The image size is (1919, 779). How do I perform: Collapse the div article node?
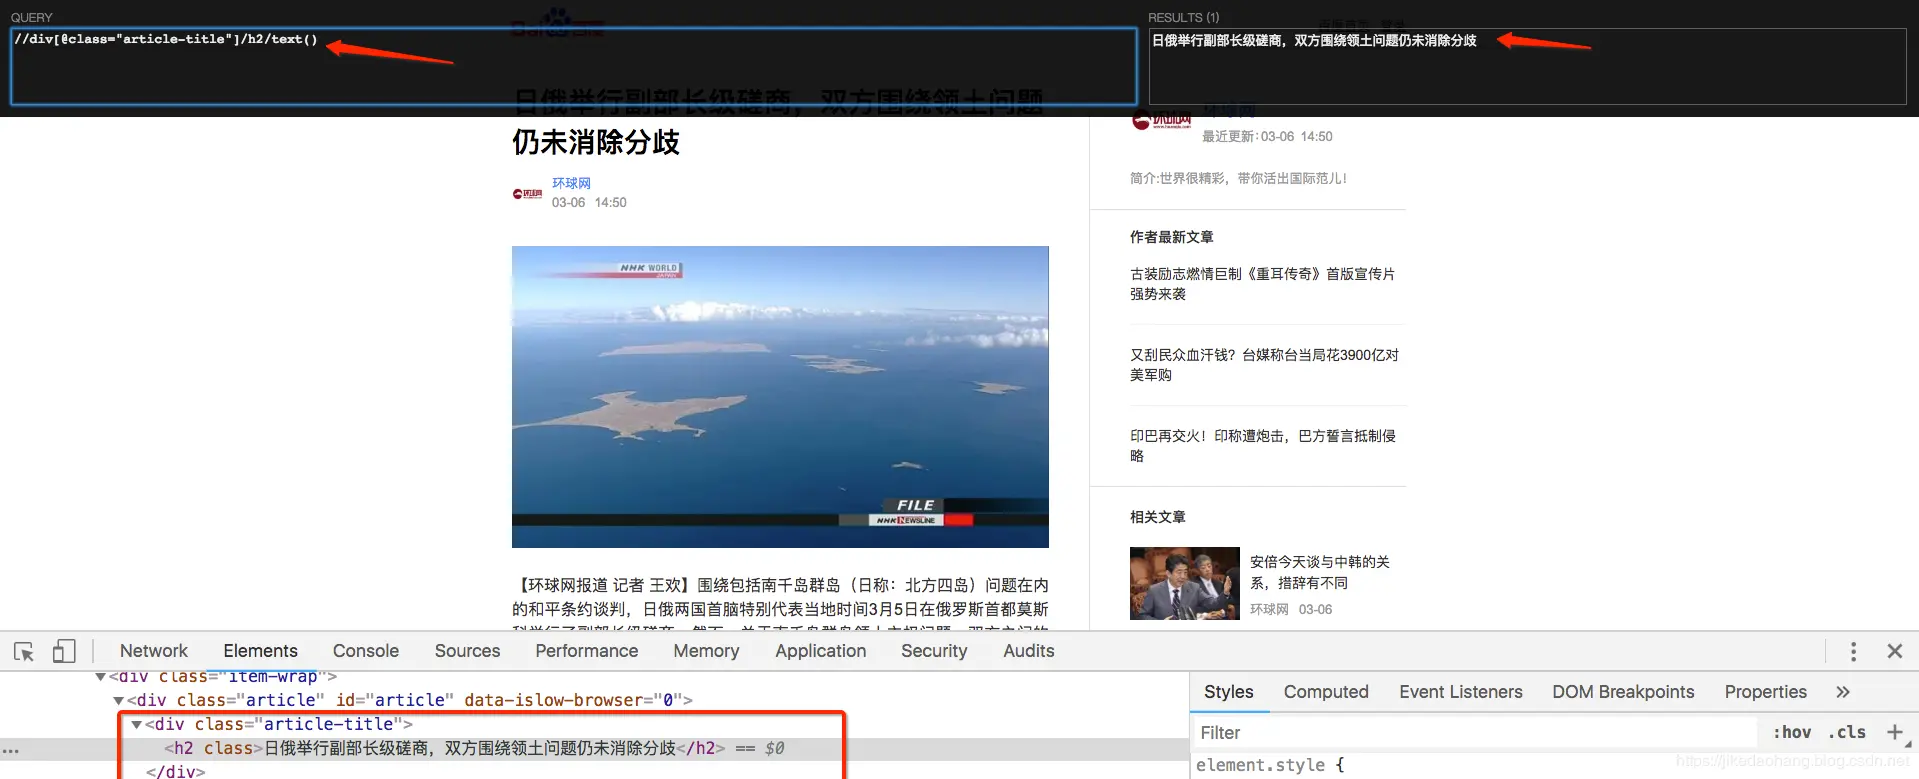click(x=118, y=700)
